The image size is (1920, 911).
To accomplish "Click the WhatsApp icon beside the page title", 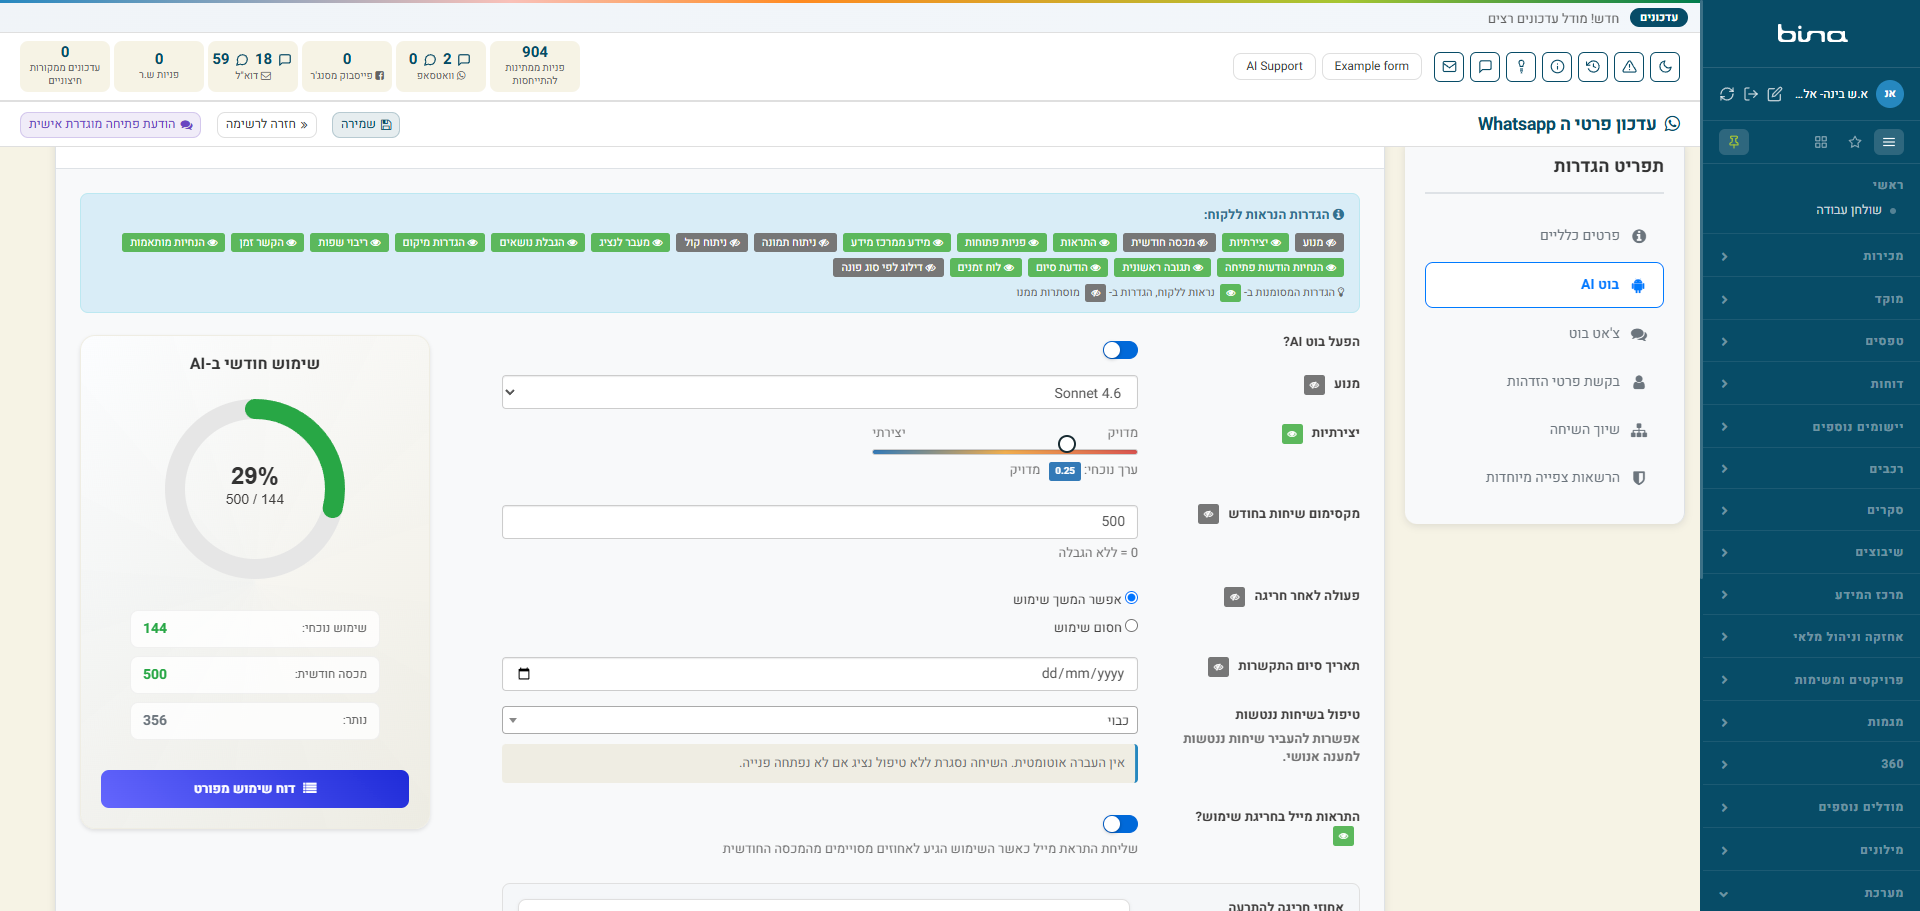I will tap(1672, 124).
